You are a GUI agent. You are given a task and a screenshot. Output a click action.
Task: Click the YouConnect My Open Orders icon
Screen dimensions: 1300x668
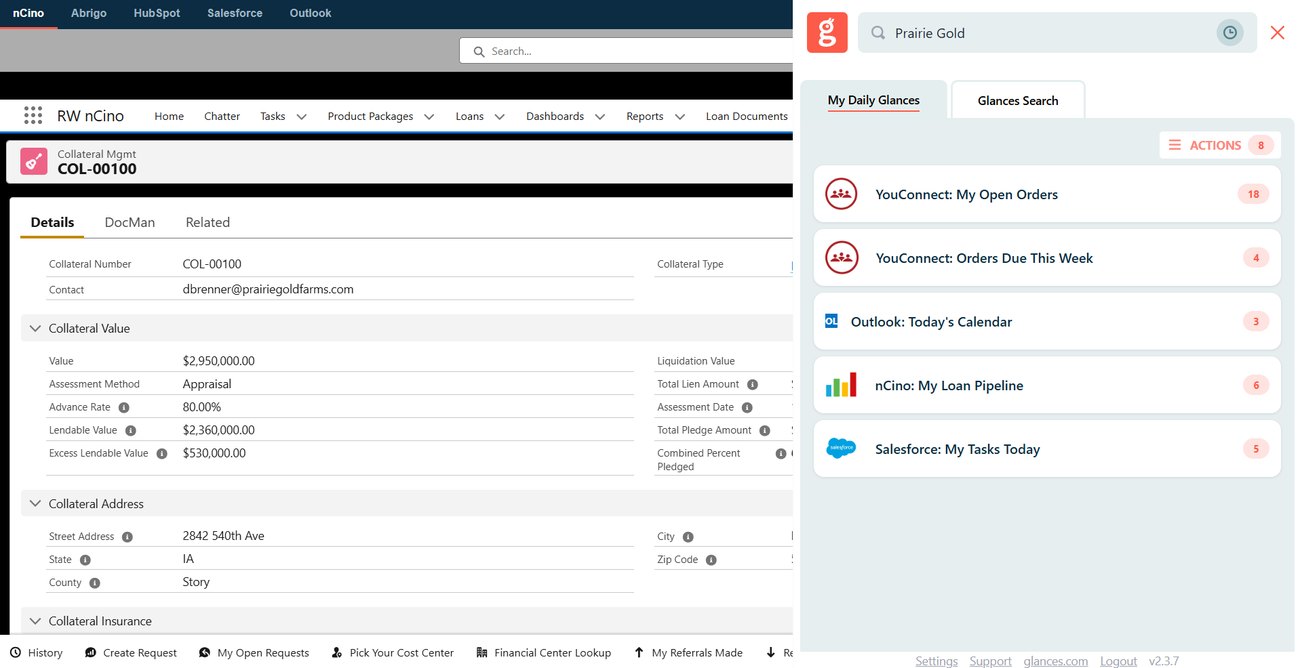pos(841,194)
